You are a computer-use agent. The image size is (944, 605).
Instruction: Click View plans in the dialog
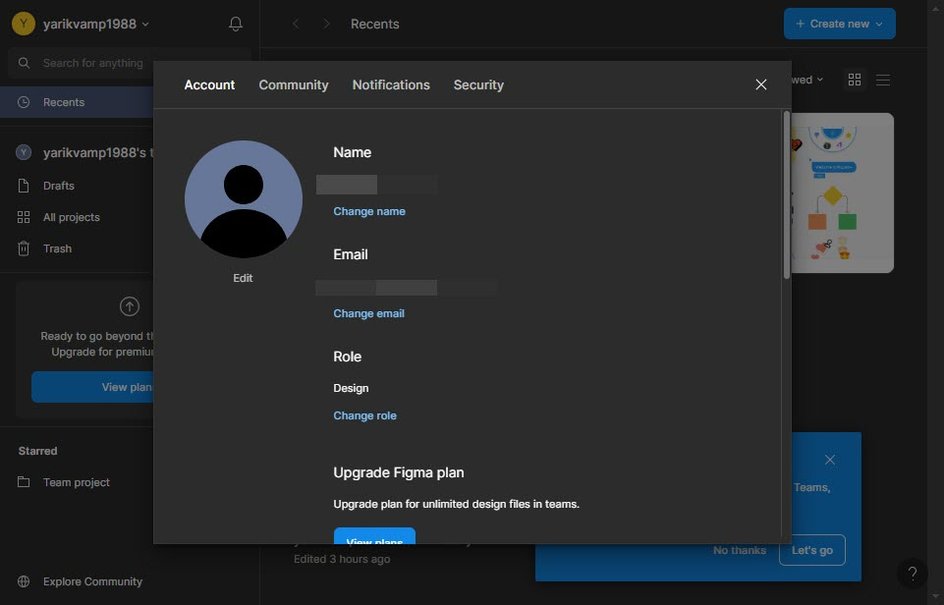point(374,536)
